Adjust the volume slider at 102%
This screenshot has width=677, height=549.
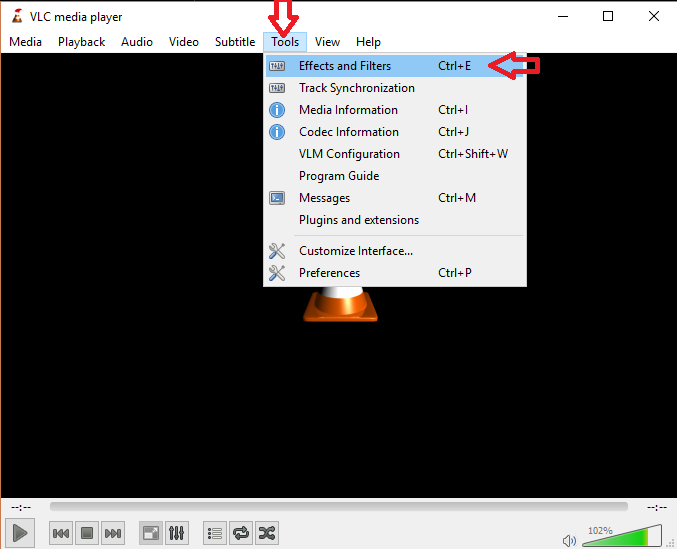622,536
